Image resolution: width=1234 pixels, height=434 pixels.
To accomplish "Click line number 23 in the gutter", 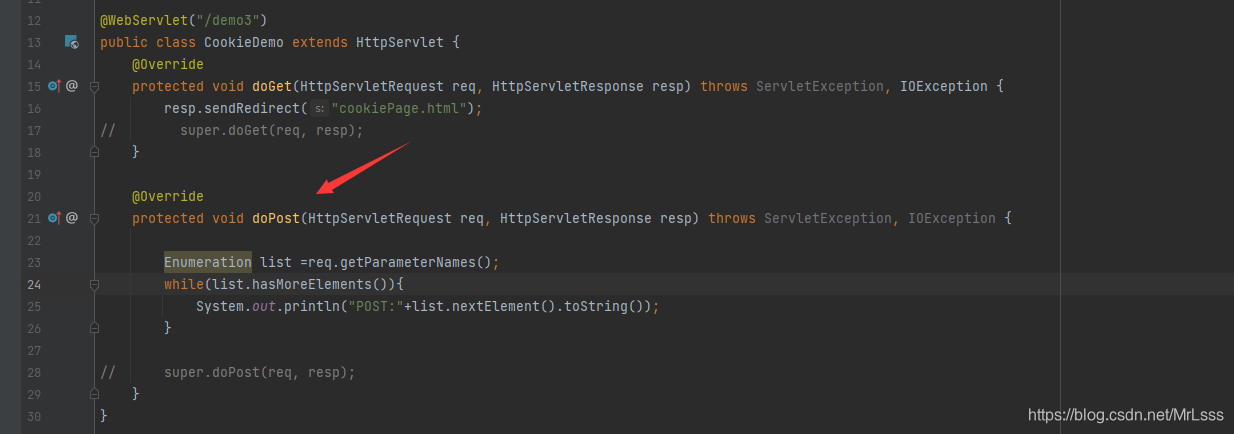I will coord(35,262).
